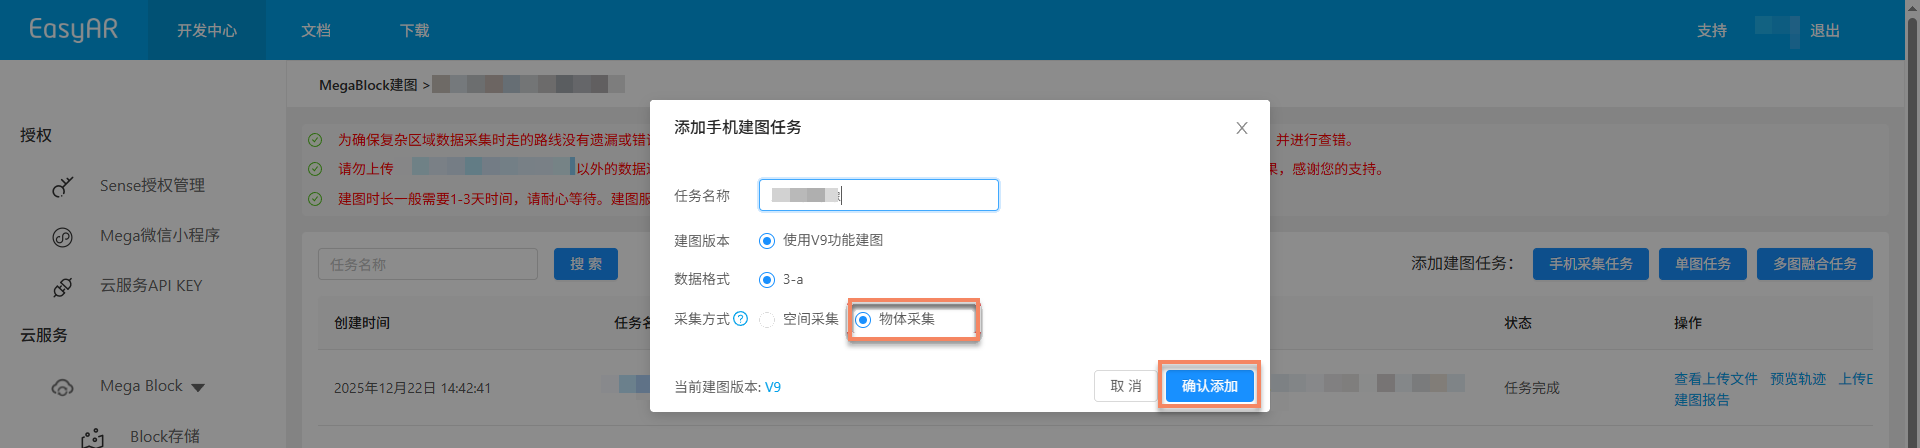Click 取消 button in dialog
This screenshot has width=1920, height=448.
[1126, 386]
